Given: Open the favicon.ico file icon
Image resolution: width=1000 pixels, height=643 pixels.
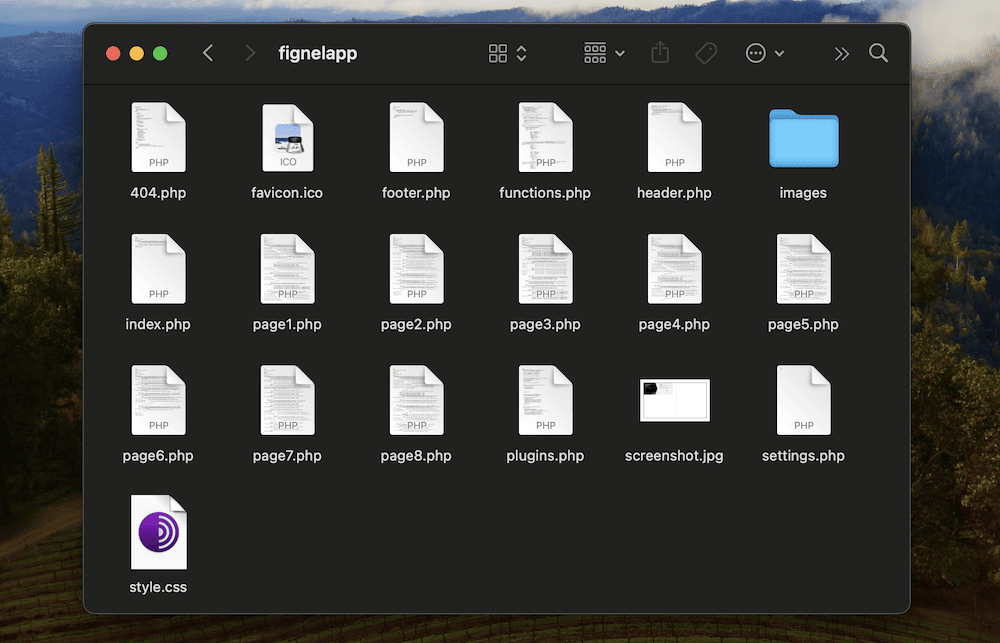Looking at the screenshot, I should [x=288, y=138].
